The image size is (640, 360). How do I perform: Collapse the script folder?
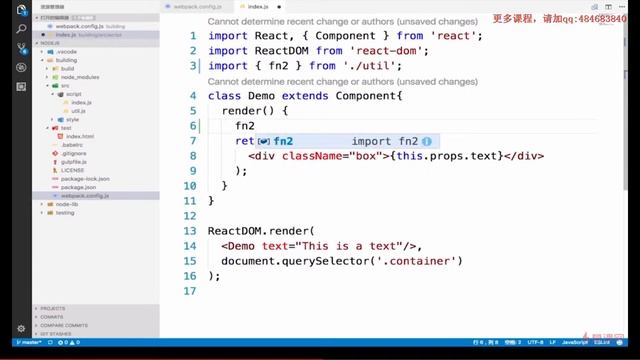[96, 94]
